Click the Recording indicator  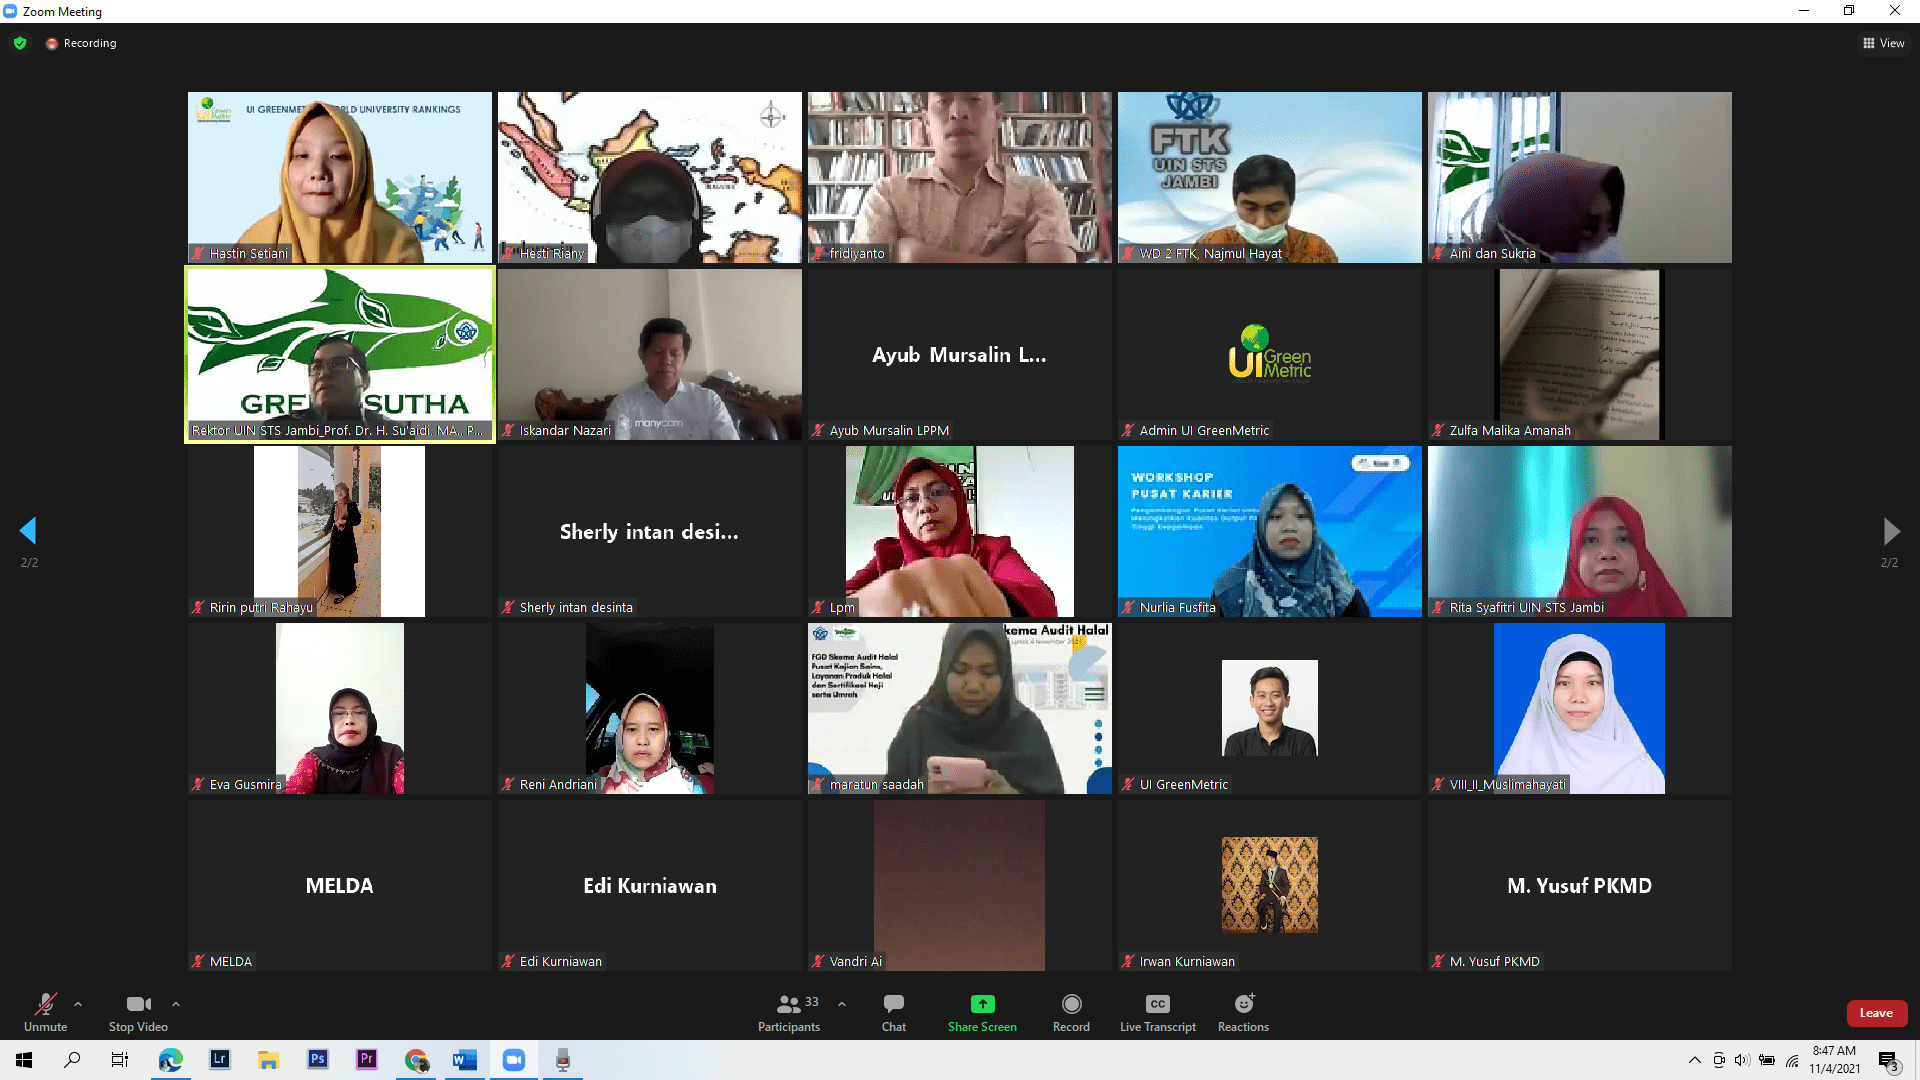click(x=81, y=43)
